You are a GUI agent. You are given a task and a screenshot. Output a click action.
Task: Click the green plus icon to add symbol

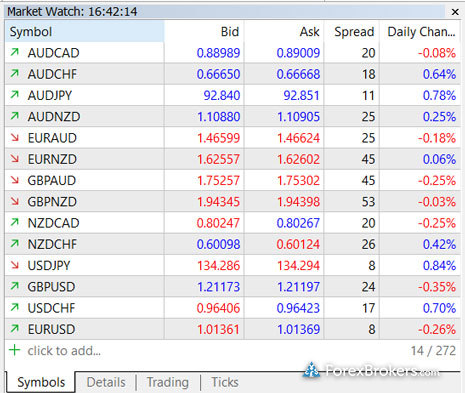pyautogui.click(x=14, y=350)
